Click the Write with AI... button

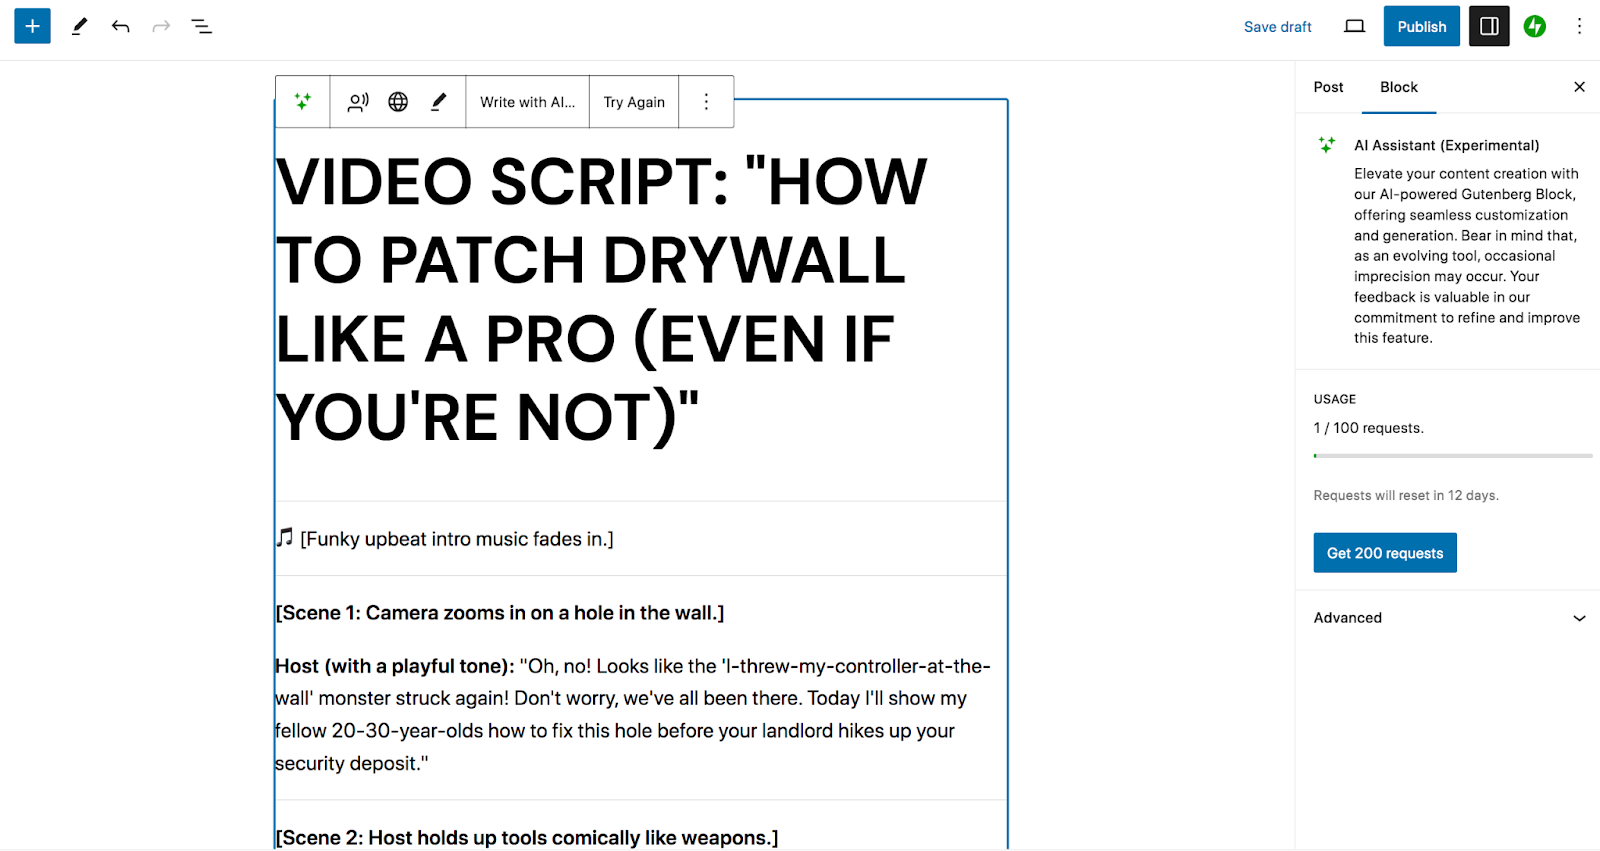click(x=527, y=102)
